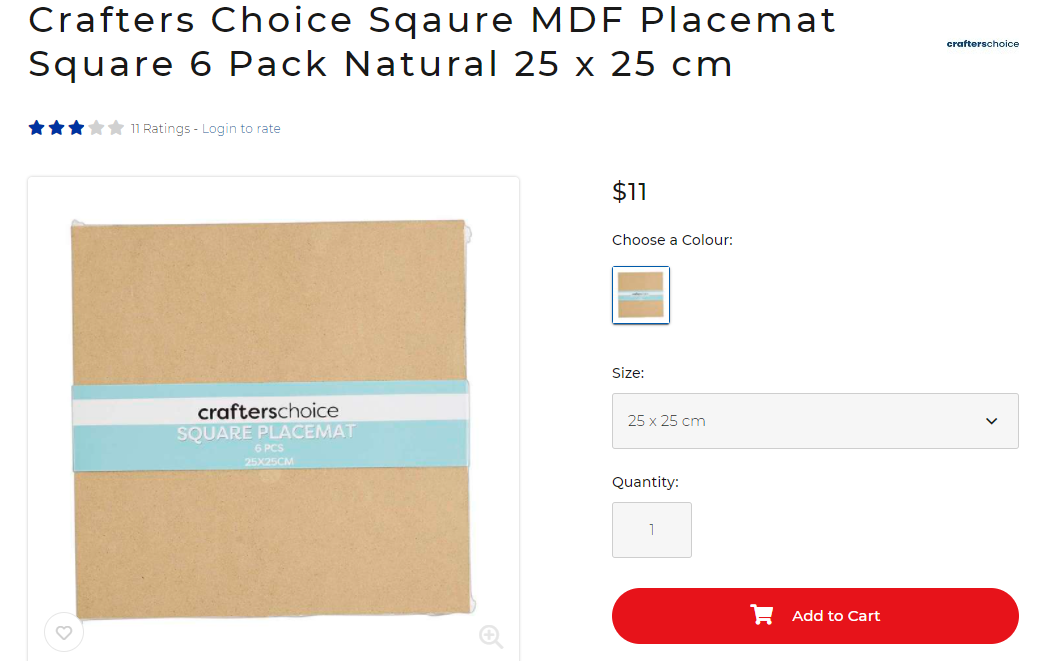Add product to wishlist with heart icon
Viewport: 1040px width, 661px height.
pyautogui.click(x=64, y=632)
